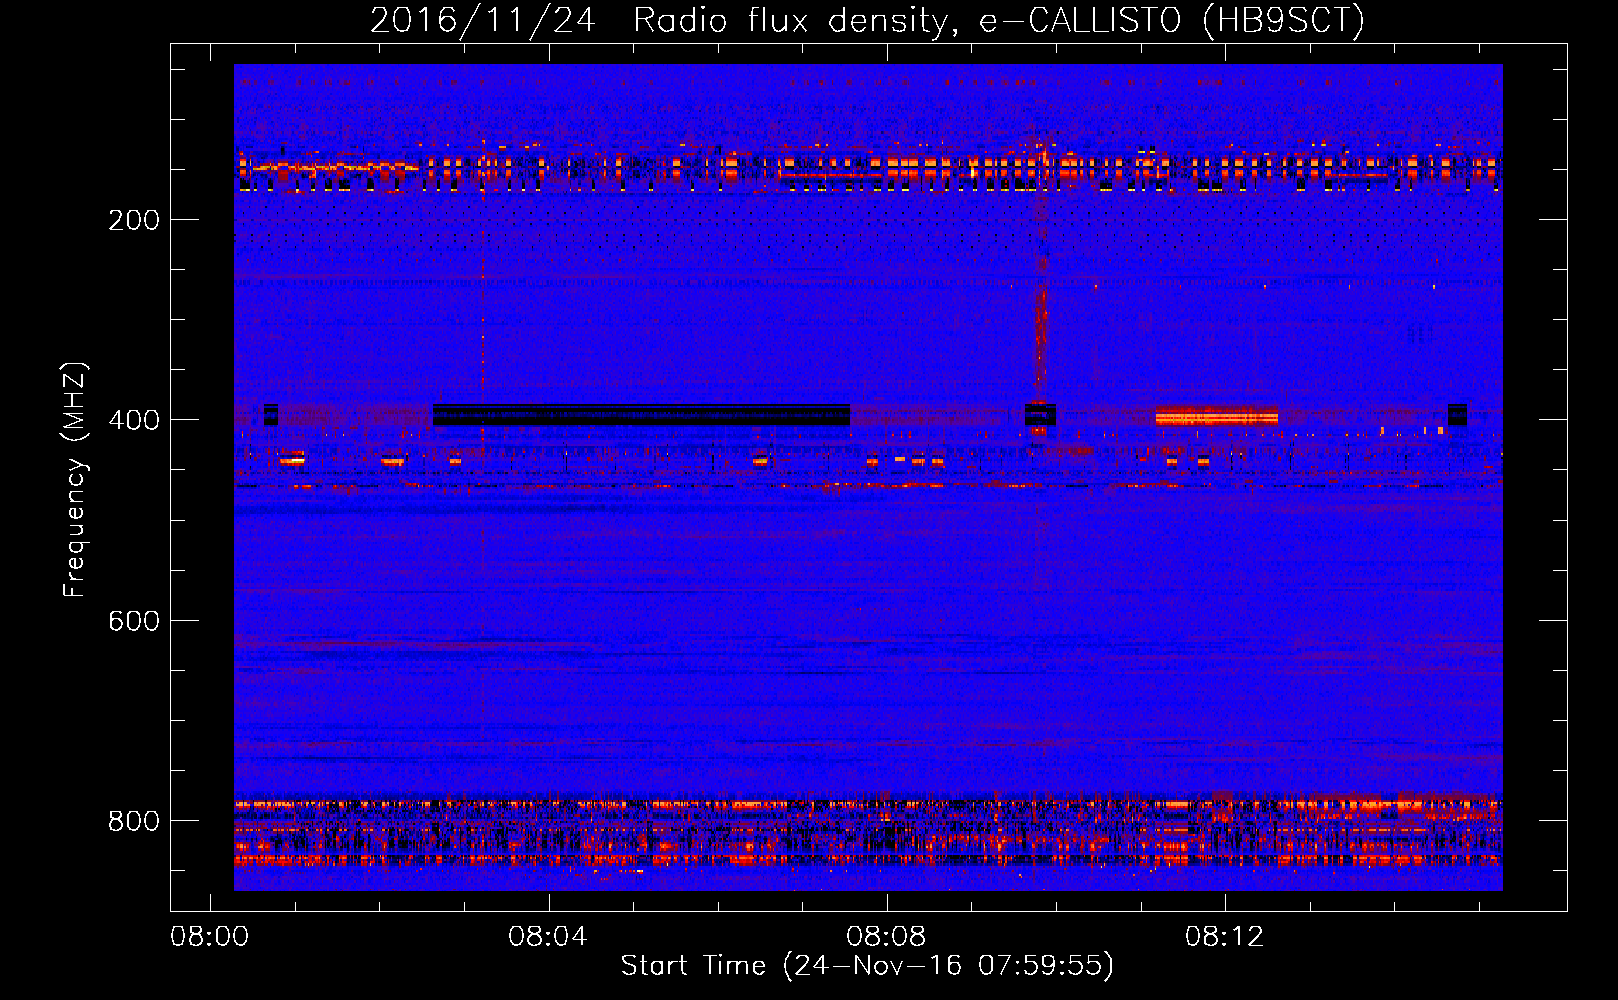Click the long black band near 400 MHz
1618x1000 pixels.
click(641, 415)
